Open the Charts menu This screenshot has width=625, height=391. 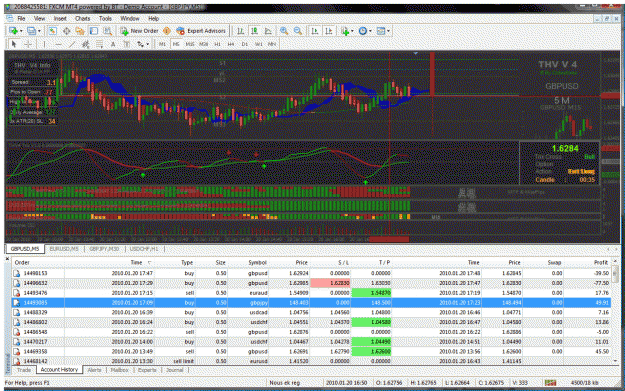83,18
